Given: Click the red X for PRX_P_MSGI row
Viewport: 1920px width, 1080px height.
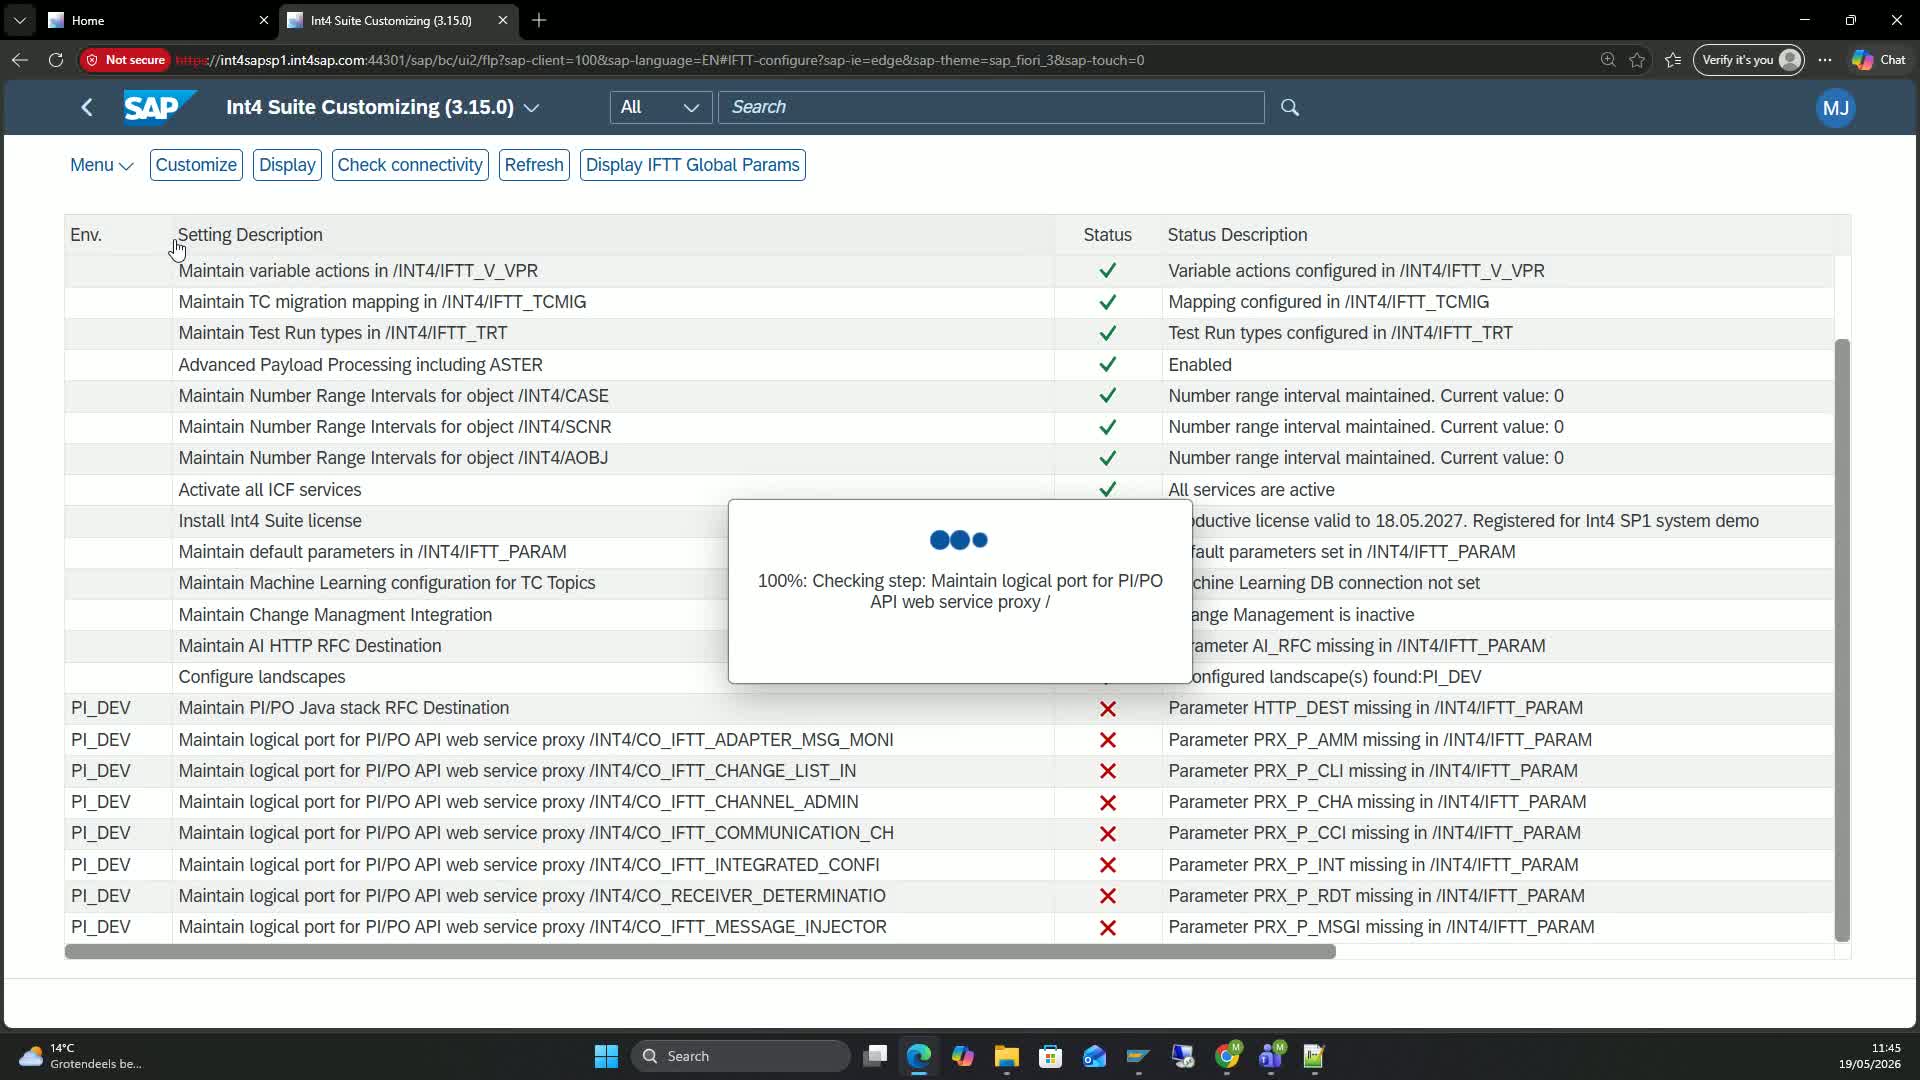Looking at the screenshot, I should [1107, 928].
